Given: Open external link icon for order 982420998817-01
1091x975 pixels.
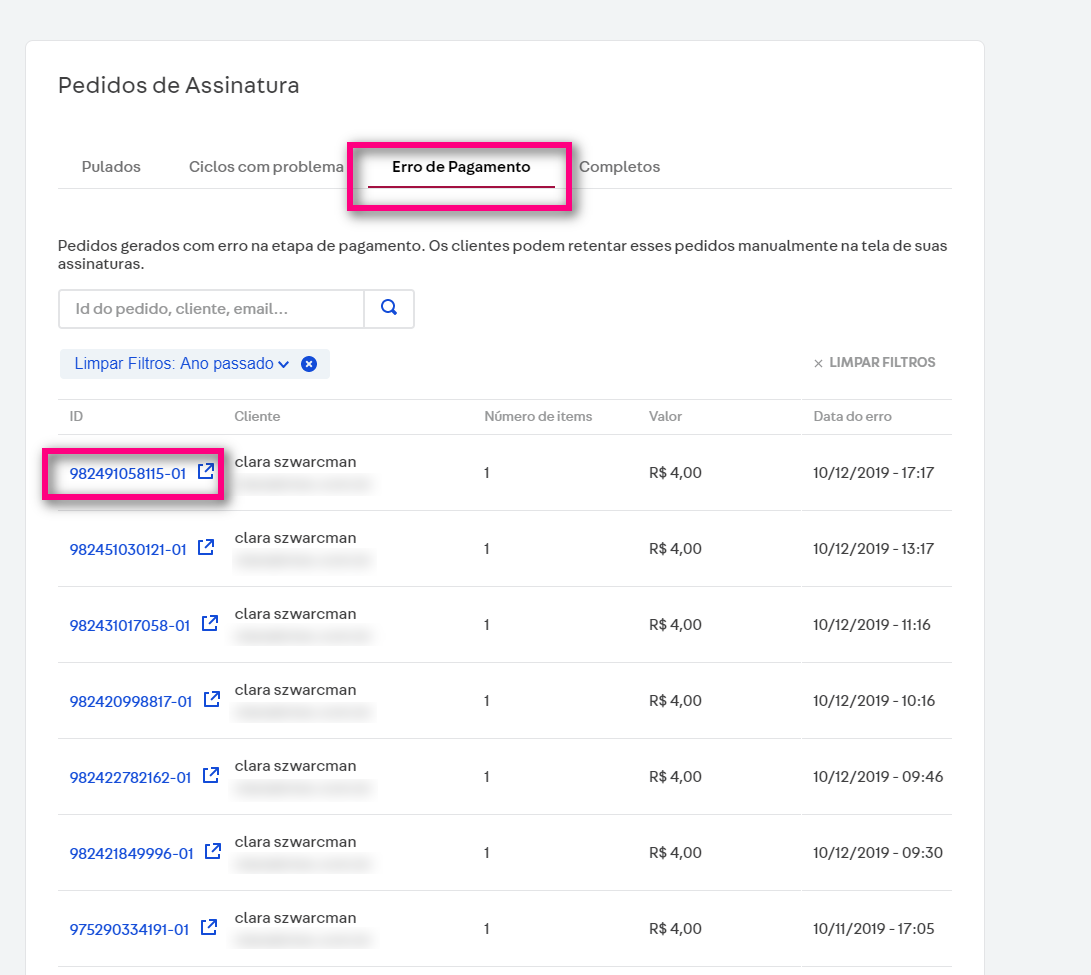Looking at the screenshot, I should [211, 699].
